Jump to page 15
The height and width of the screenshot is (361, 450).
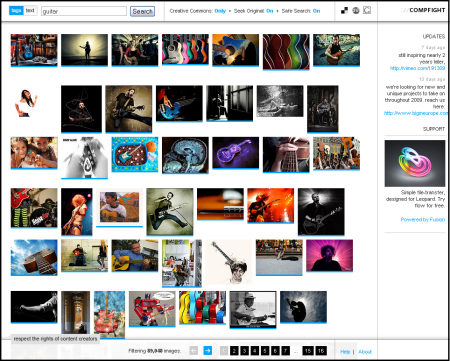coord(308,351)
